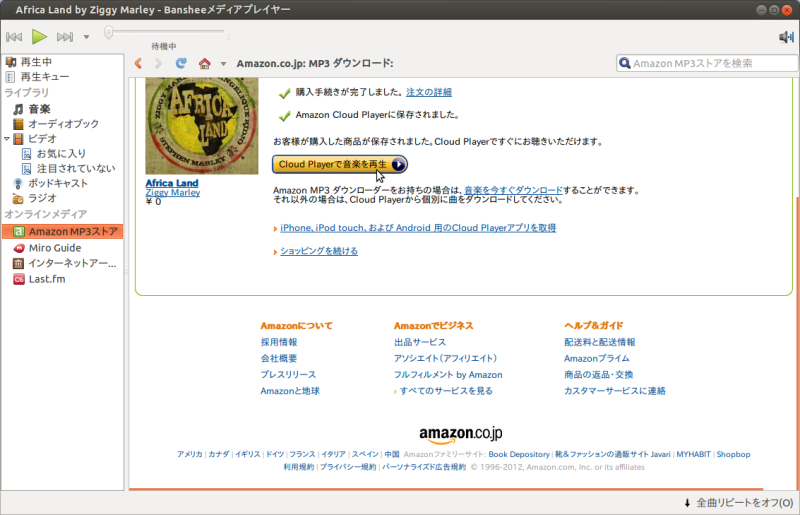Collapse the ビデオ tree node
The image size is (800, 515).
pos(7,138)
